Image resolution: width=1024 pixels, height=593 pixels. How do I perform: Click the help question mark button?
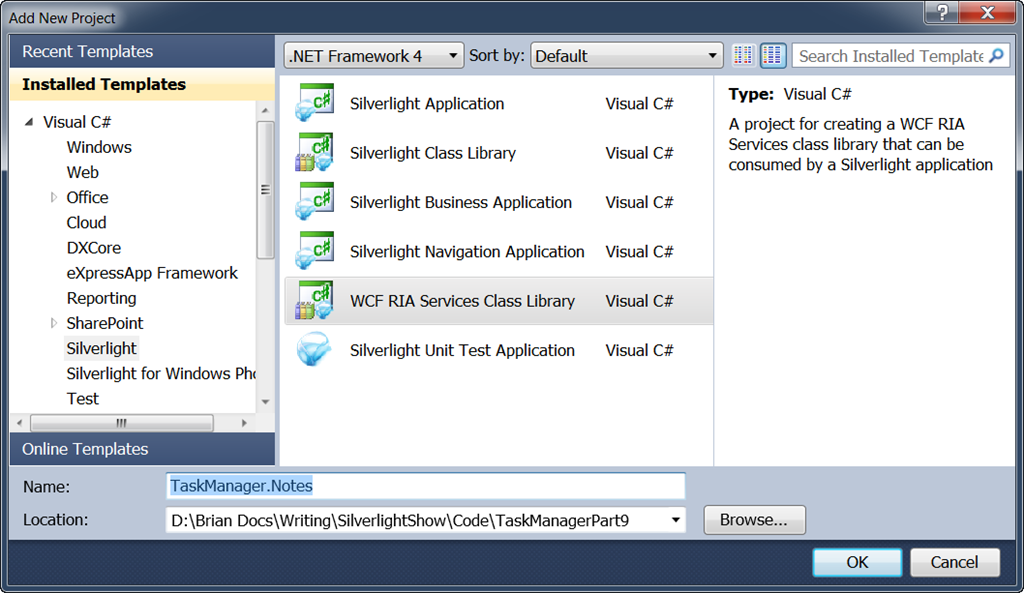(x=942, y=12)
